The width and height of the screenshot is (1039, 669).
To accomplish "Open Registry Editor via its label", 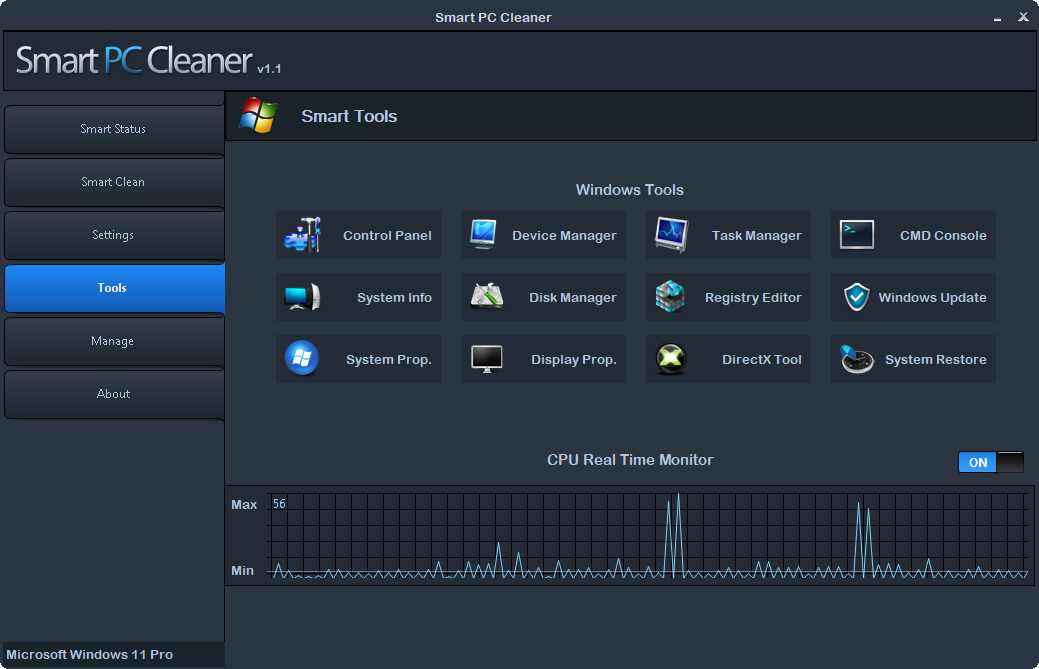I will click(753, 297).
